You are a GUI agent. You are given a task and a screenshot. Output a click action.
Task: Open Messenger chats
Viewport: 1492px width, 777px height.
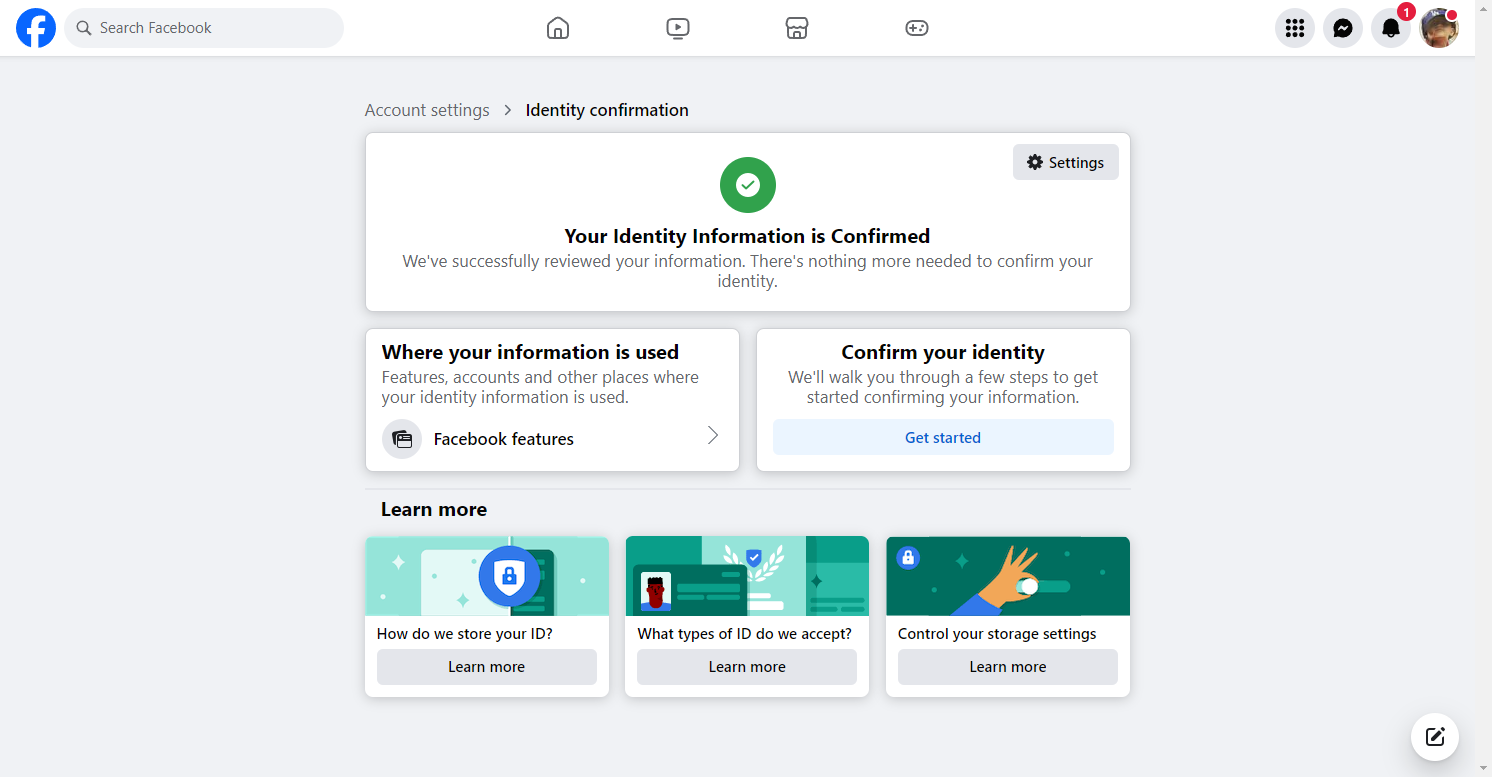point(1343,28)
